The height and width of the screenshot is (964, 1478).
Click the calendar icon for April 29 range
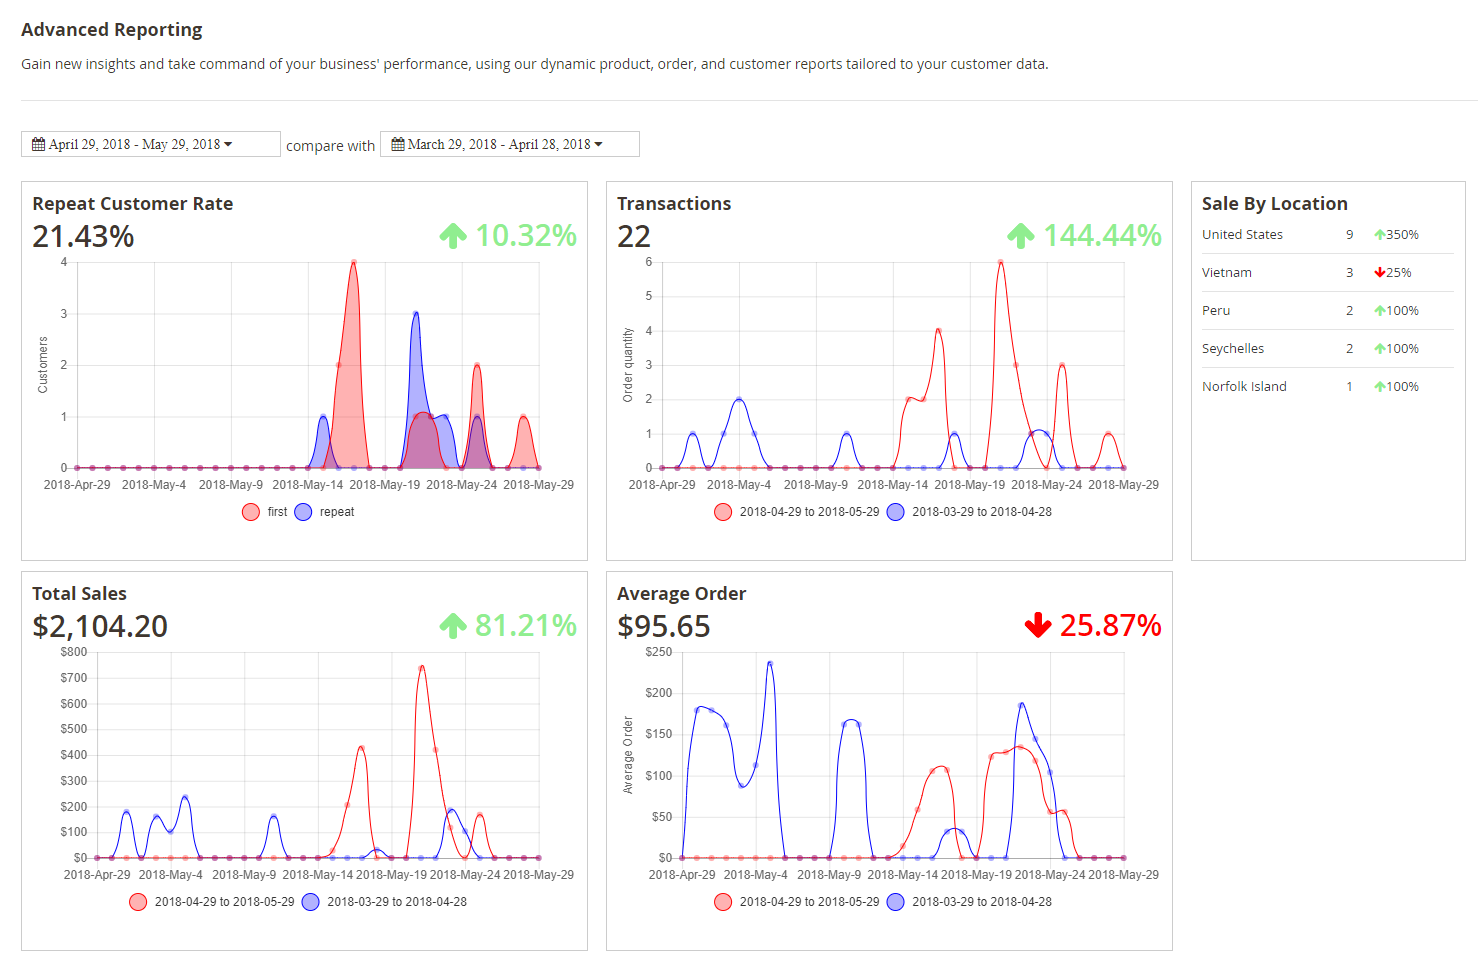(38, 145)
